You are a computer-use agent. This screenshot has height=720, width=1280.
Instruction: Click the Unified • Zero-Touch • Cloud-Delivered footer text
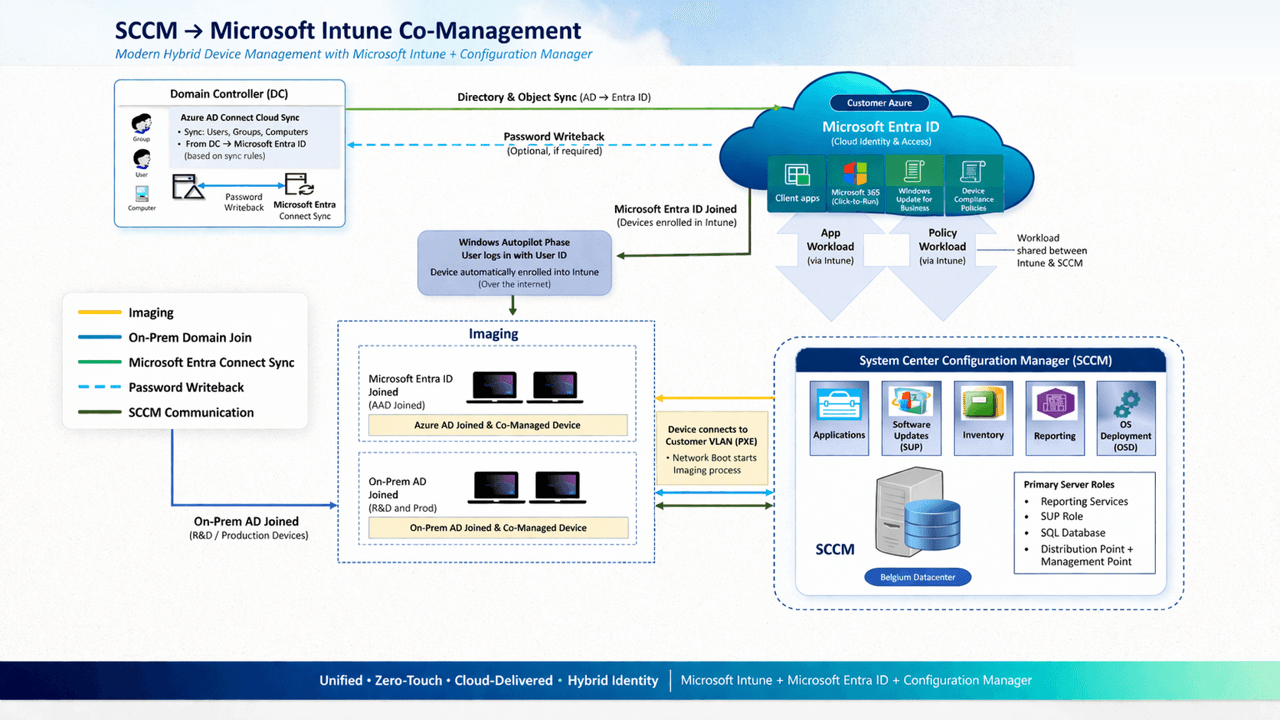tap(489, 680)
